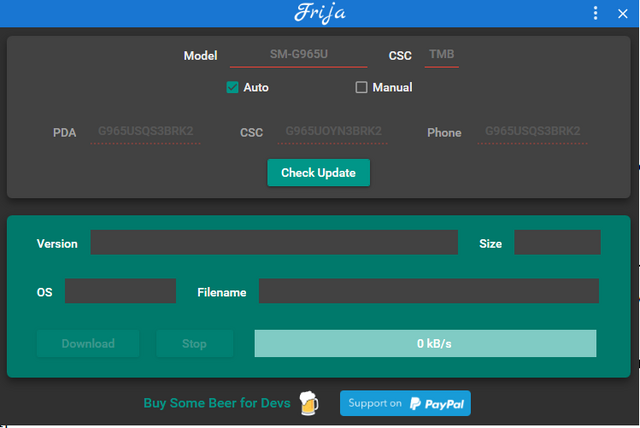Click the Phone field G965USQS3BRK2
The height and width of the screenshot is (428, 640).
click(532, 132)
